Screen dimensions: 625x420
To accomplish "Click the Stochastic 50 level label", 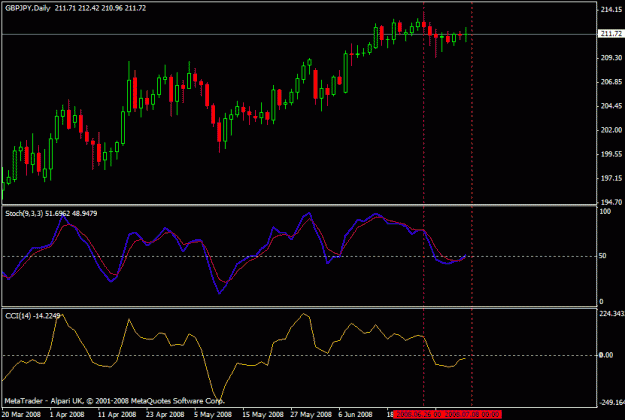I will (x=603, y=256).
